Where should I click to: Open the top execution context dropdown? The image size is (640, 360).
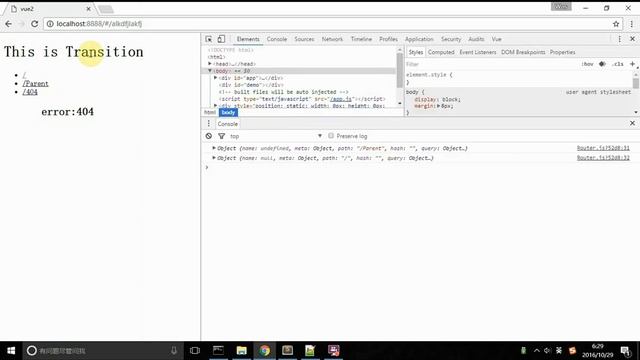point(276,136)
